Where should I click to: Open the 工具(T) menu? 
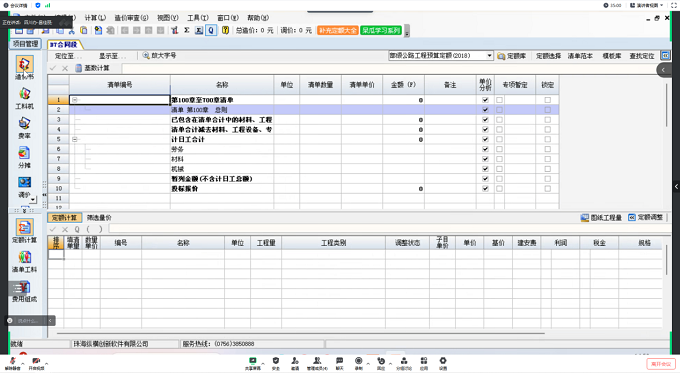[198, 18]
